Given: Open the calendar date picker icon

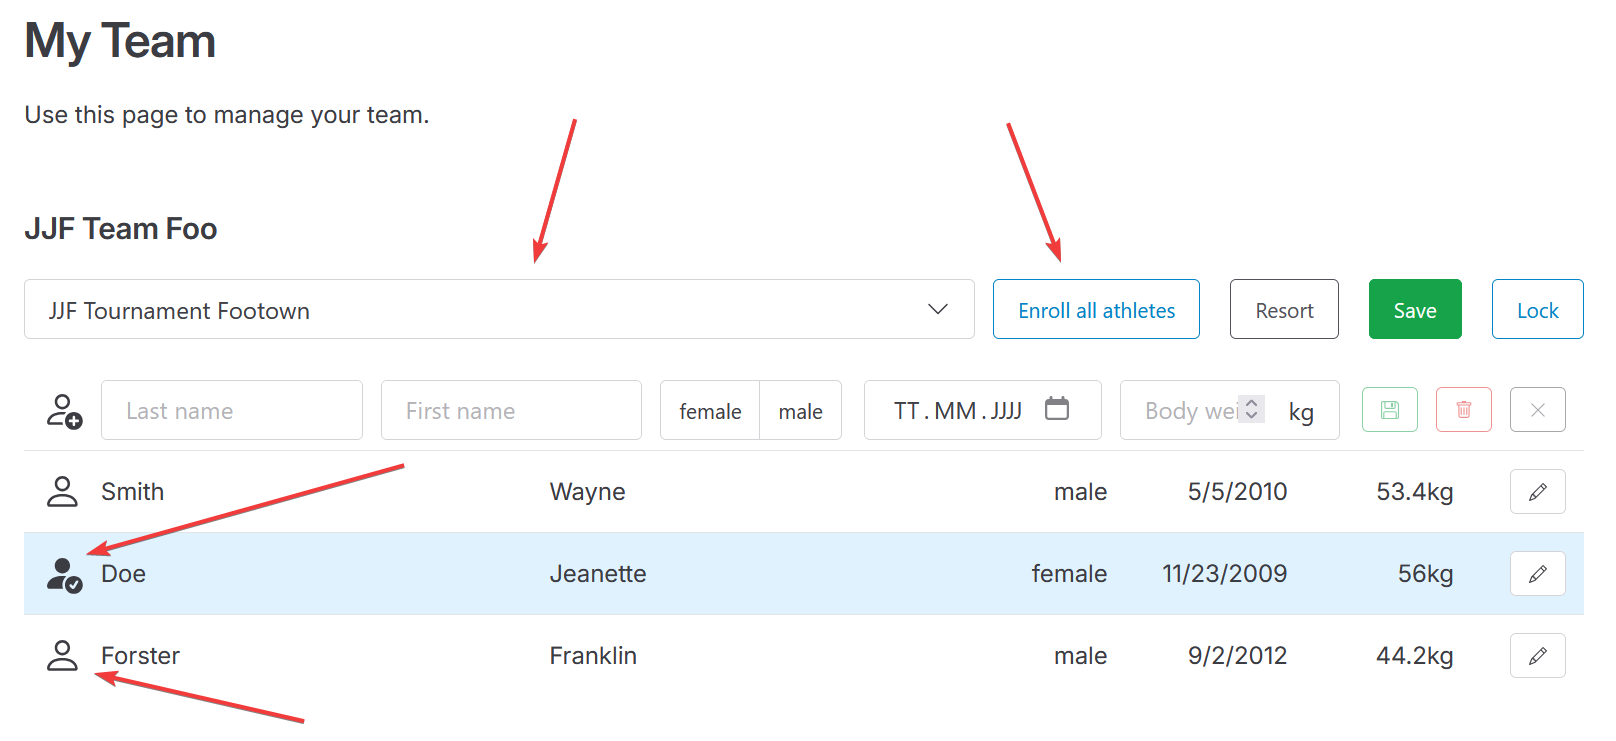Looking at the screenshot, I should tap(1057, 408).
